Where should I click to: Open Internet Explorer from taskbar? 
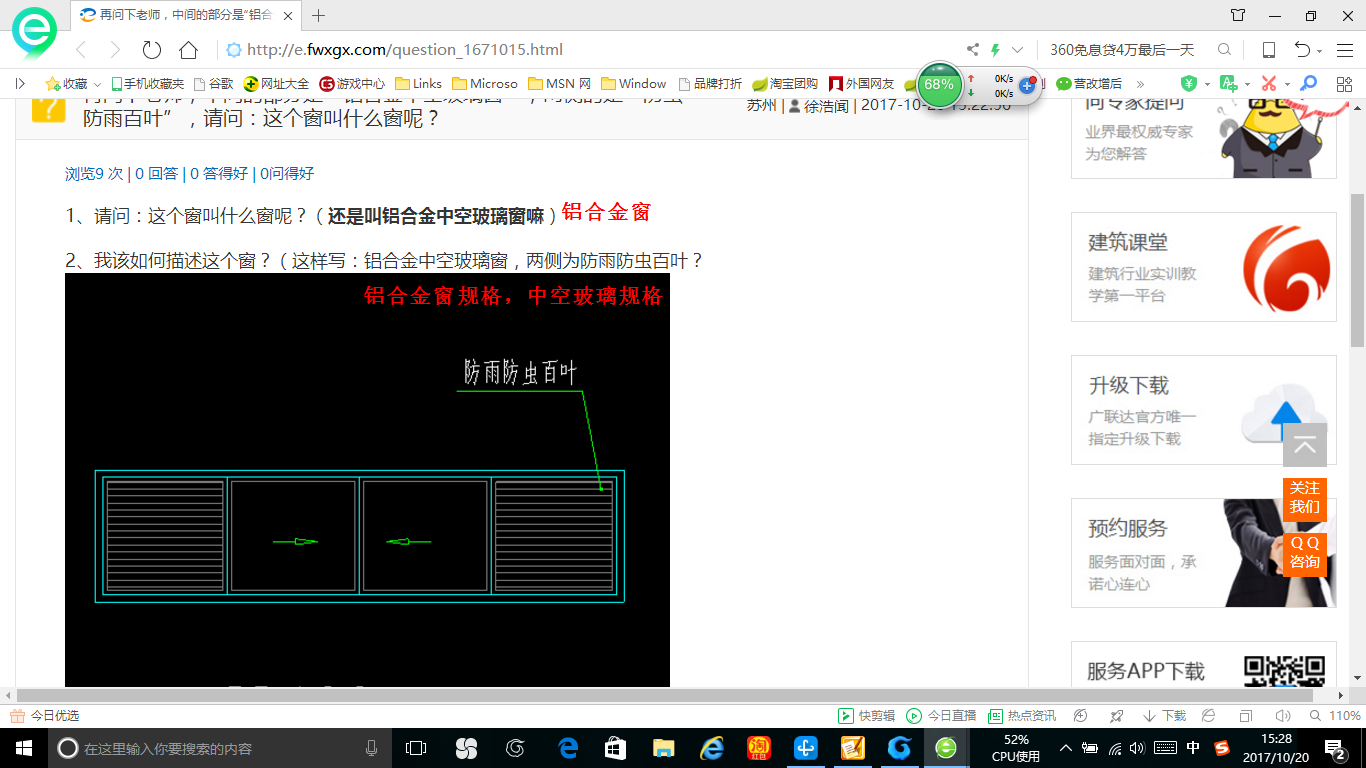click(712, 748)
